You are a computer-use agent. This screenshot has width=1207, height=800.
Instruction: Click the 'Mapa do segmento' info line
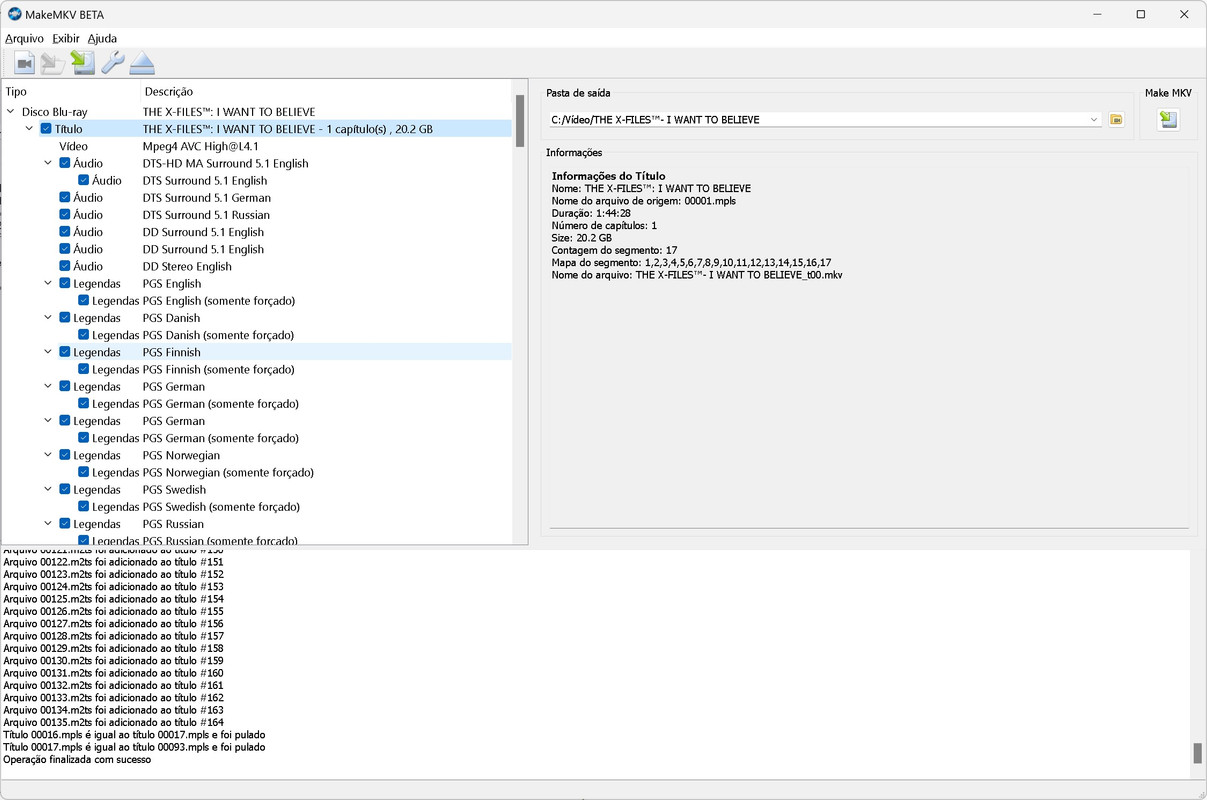pos(691,263)
